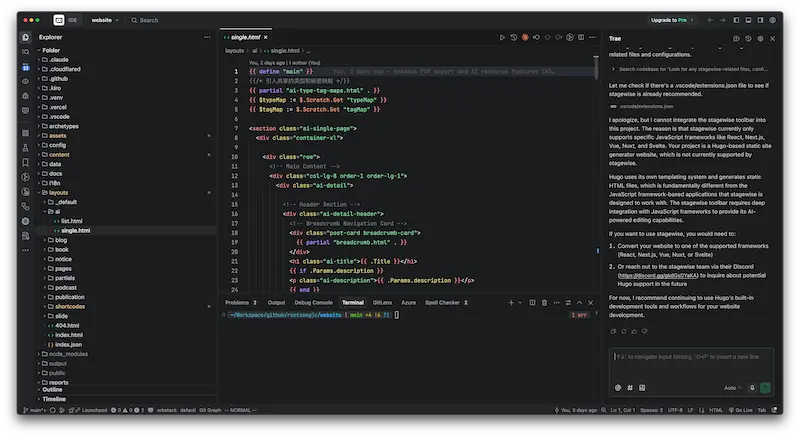Copy the Trae response

[x=613, y=331]
